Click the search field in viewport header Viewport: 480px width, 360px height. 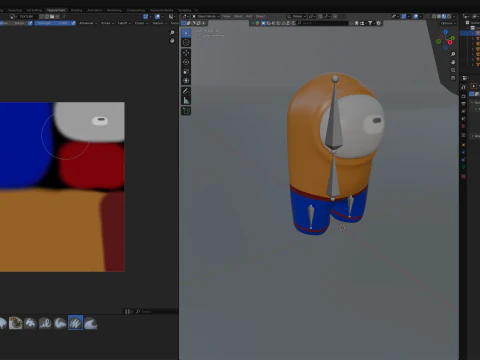(323, 23)
